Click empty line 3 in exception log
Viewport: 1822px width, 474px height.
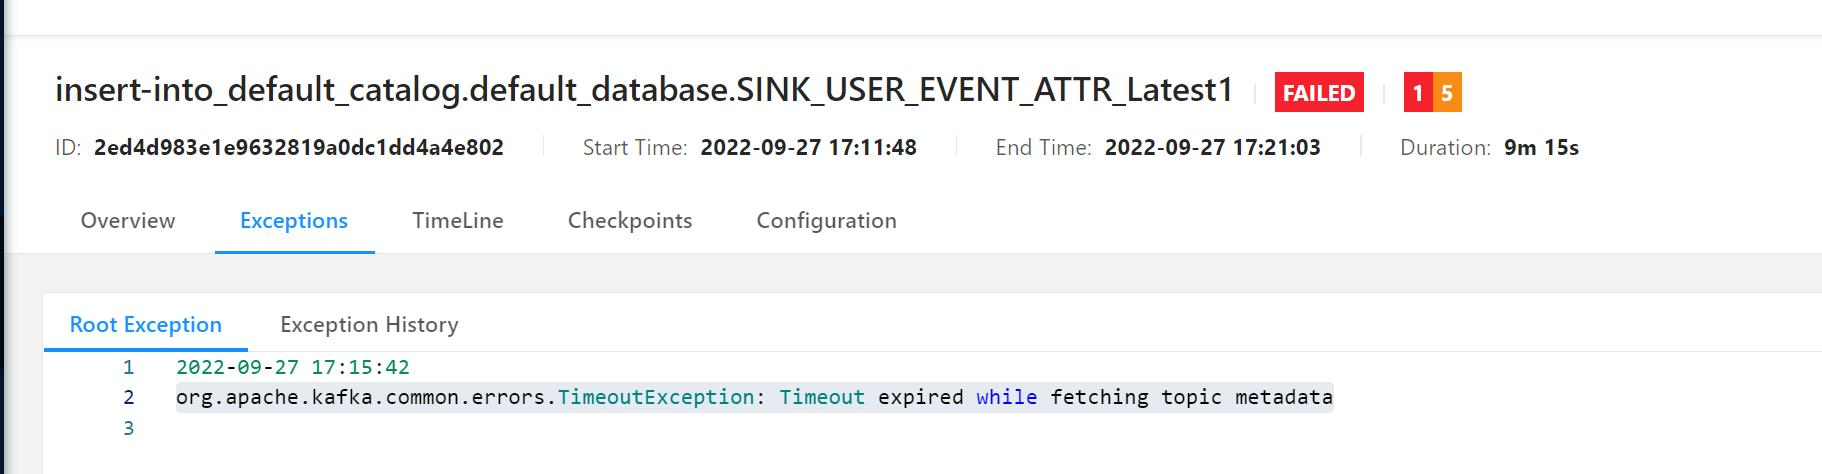coord(128,428)
